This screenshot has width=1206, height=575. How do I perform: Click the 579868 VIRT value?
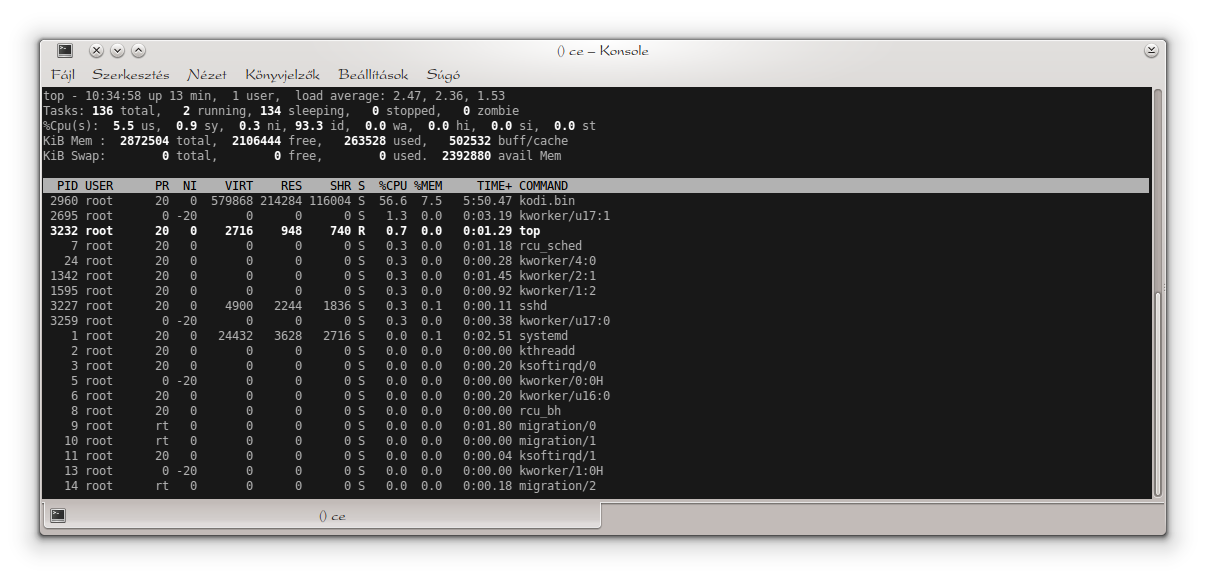pos(232,201)
